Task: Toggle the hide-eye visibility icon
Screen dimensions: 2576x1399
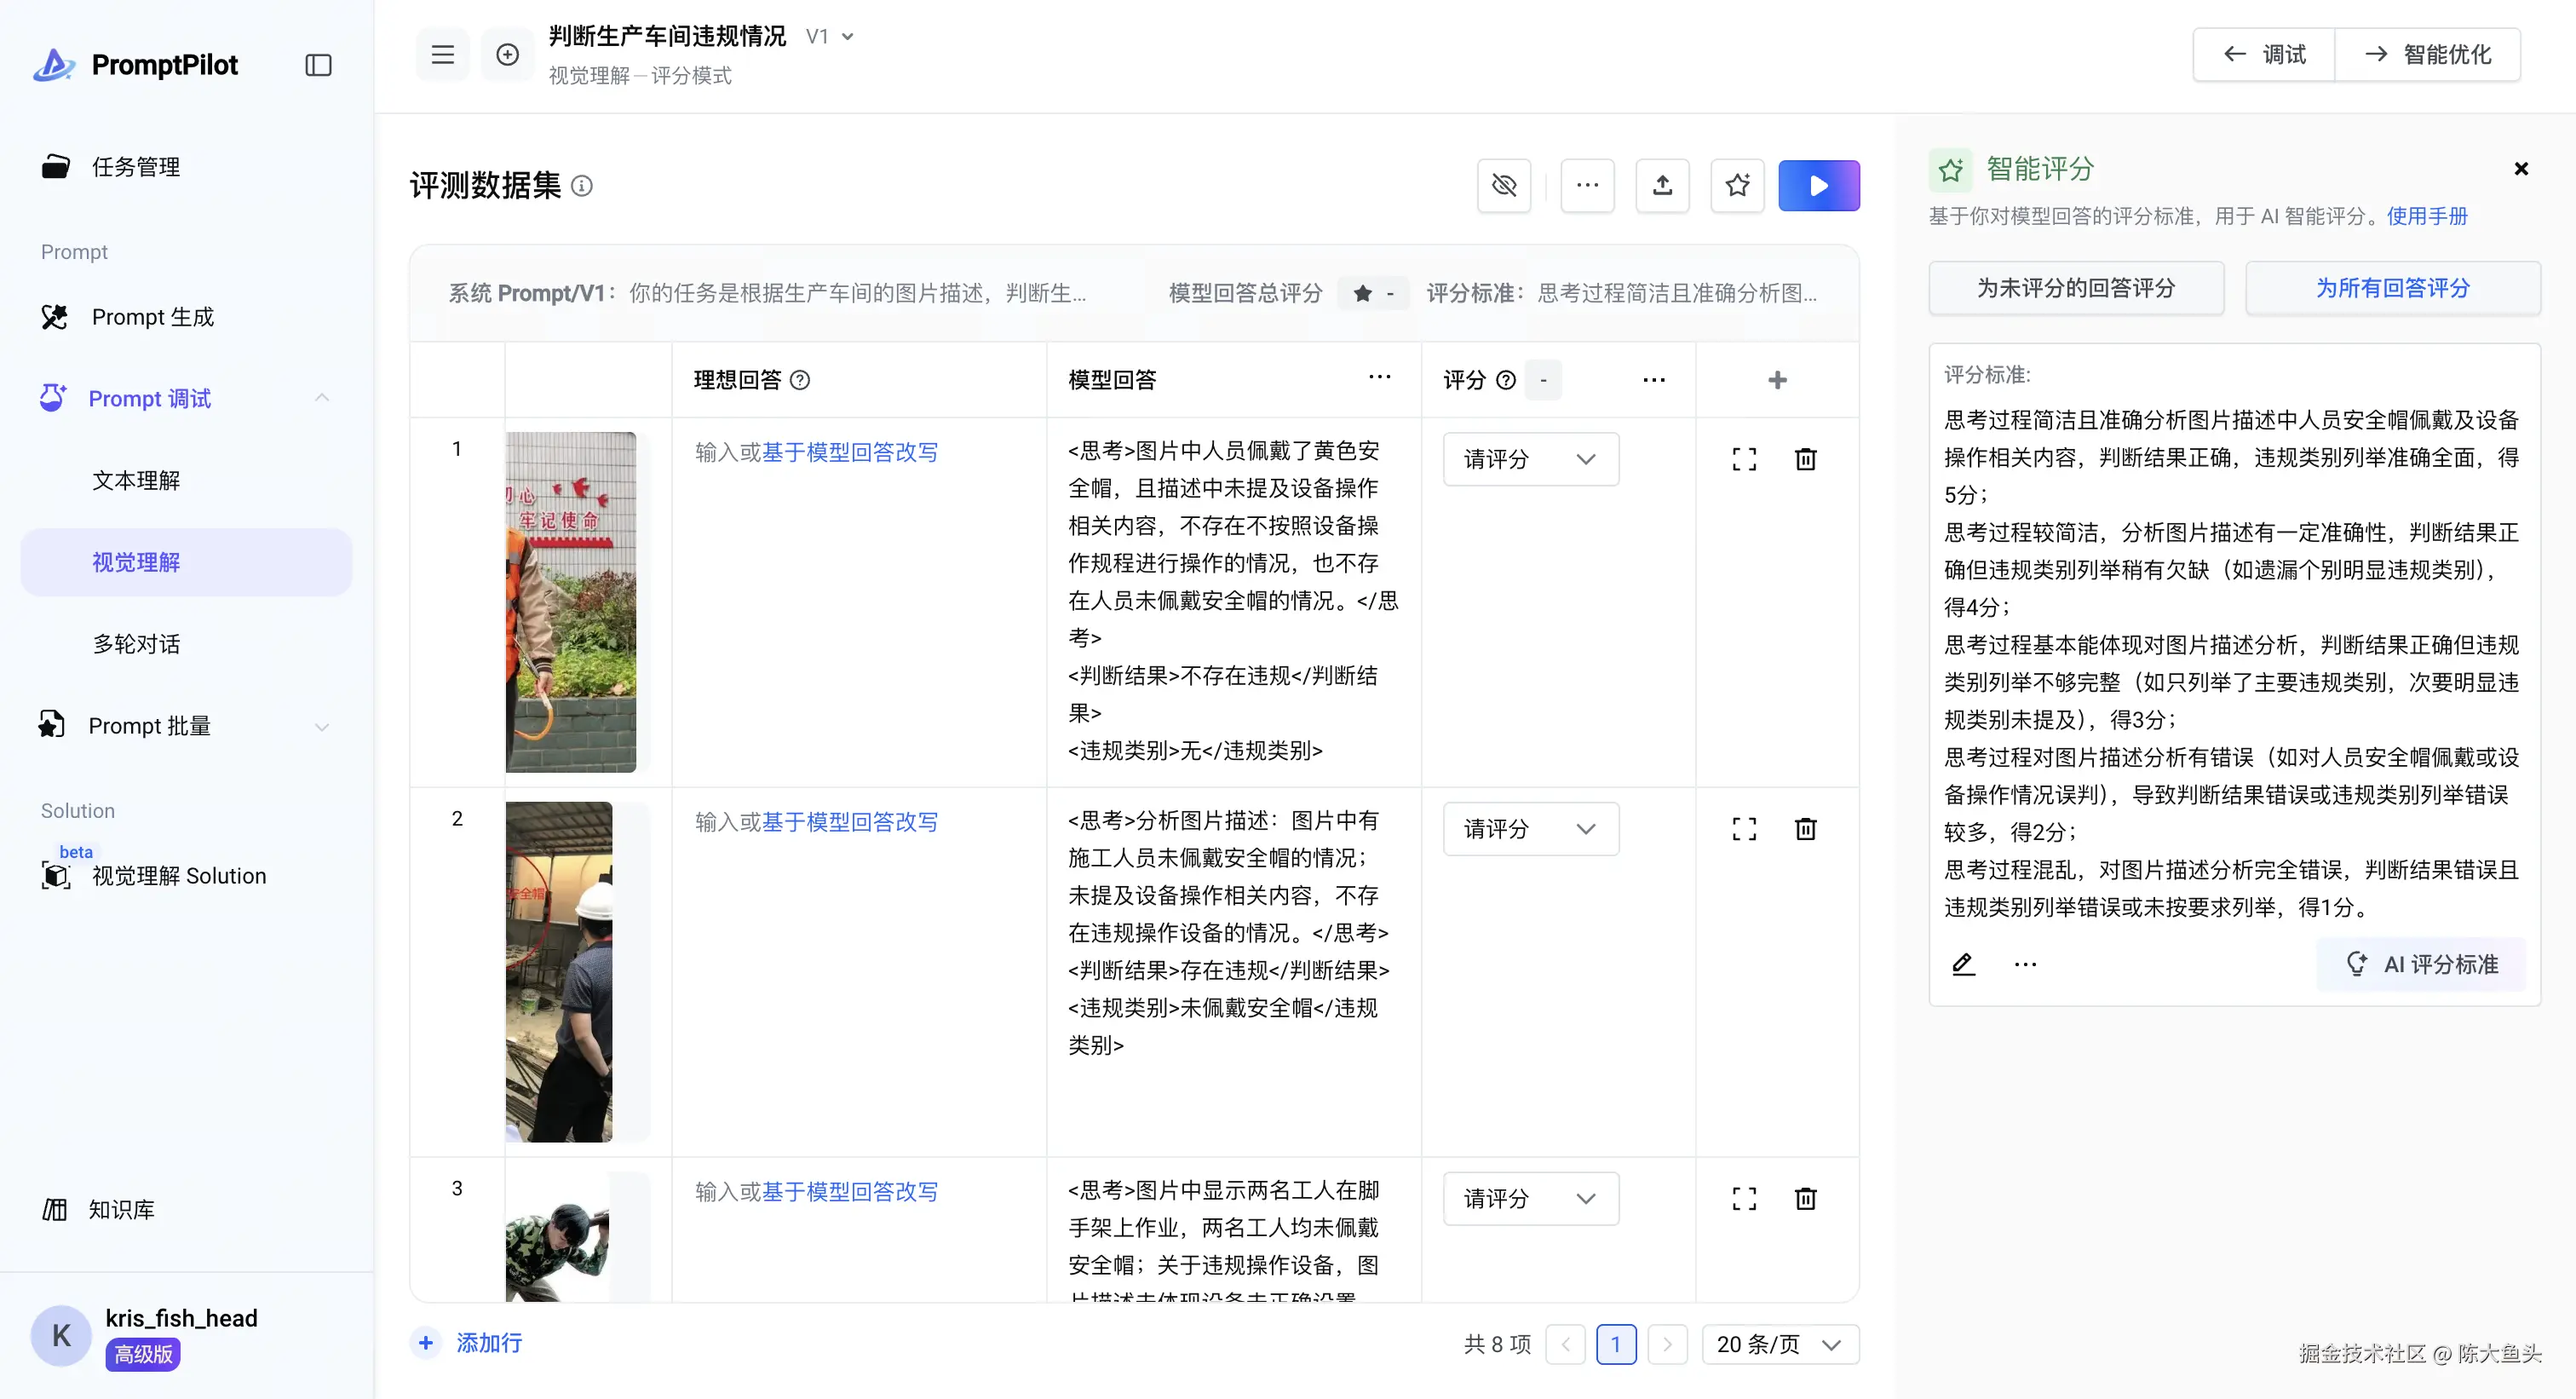Action: (x=1503, y=185)
